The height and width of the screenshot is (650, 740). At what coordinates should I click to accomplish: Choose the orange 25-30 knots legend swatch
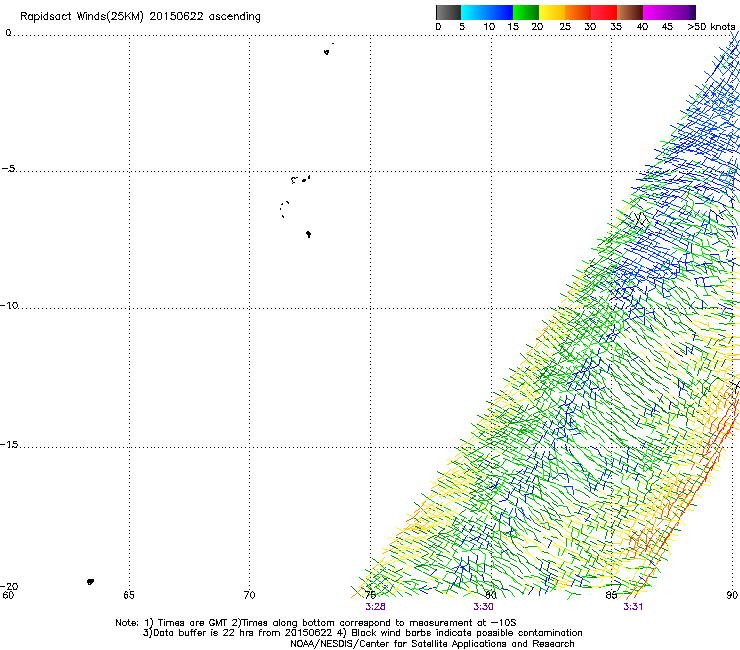[578, 12]
